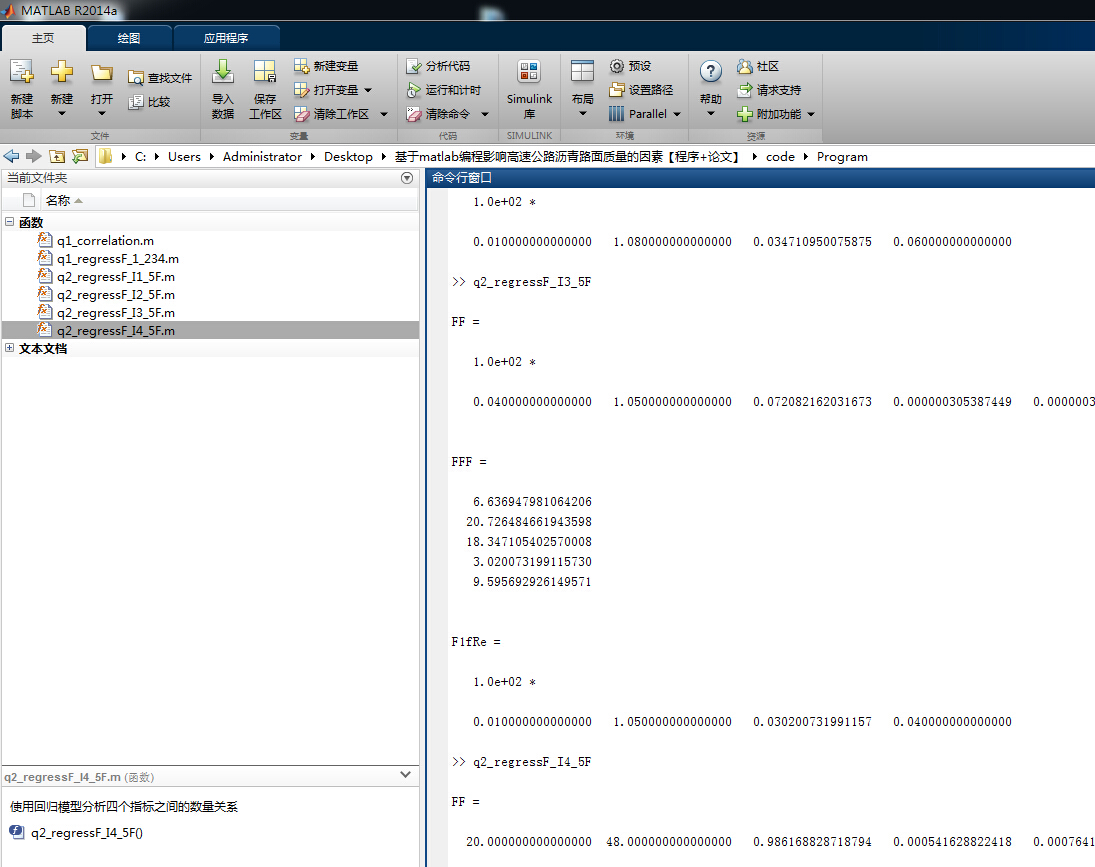This screenshot has width=1095, height=867.
Task: Click the 附加功能 (Add-Ons) icon
Action: point(745,114)
